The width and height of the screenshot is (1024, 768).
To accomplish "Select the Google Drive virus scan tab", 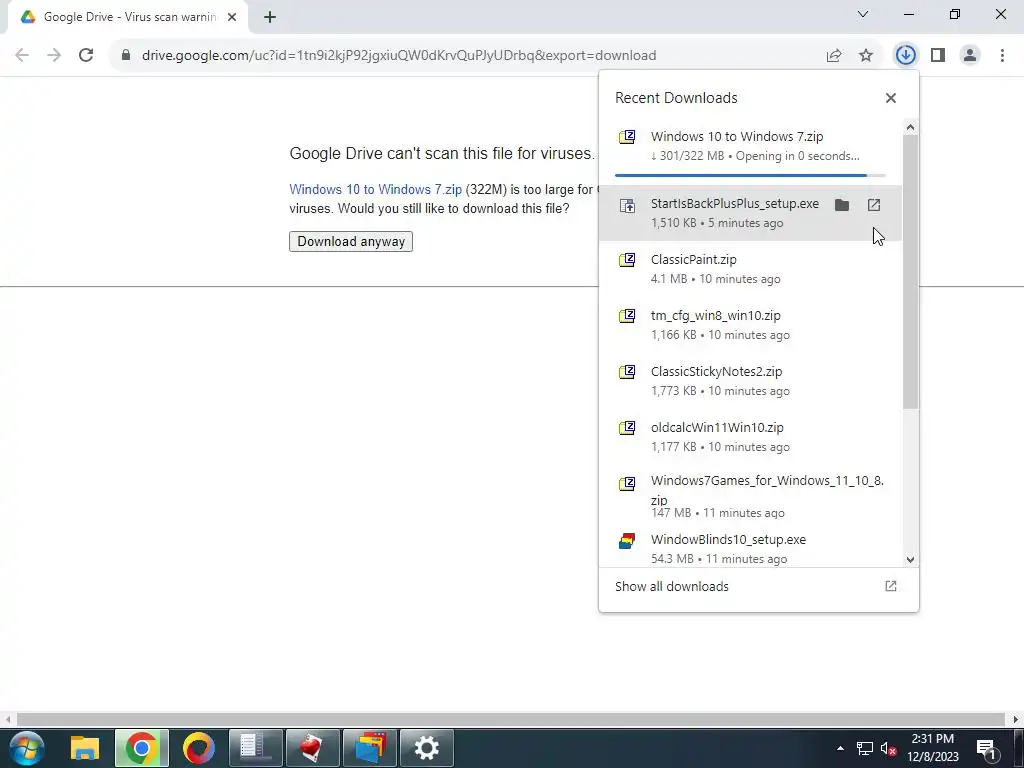I will 128,18.
